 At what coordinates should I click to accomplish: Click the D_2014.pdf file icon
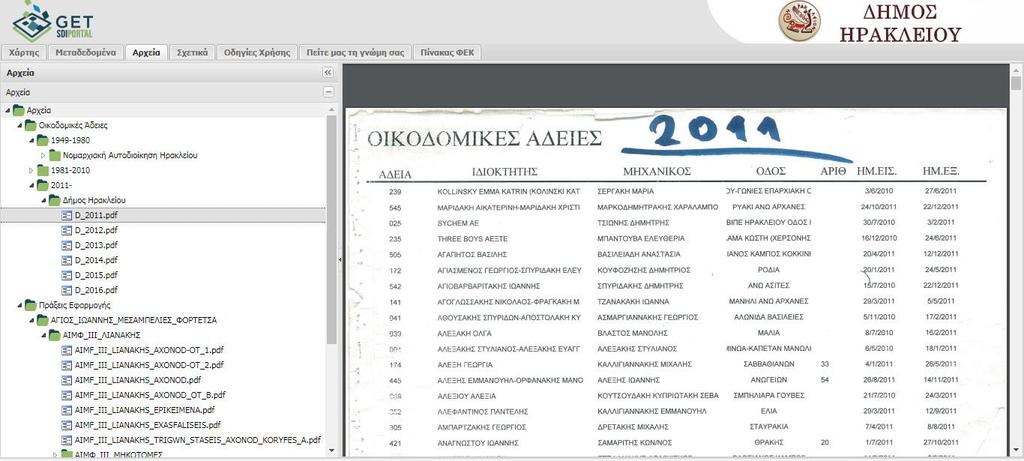(67, 260)
